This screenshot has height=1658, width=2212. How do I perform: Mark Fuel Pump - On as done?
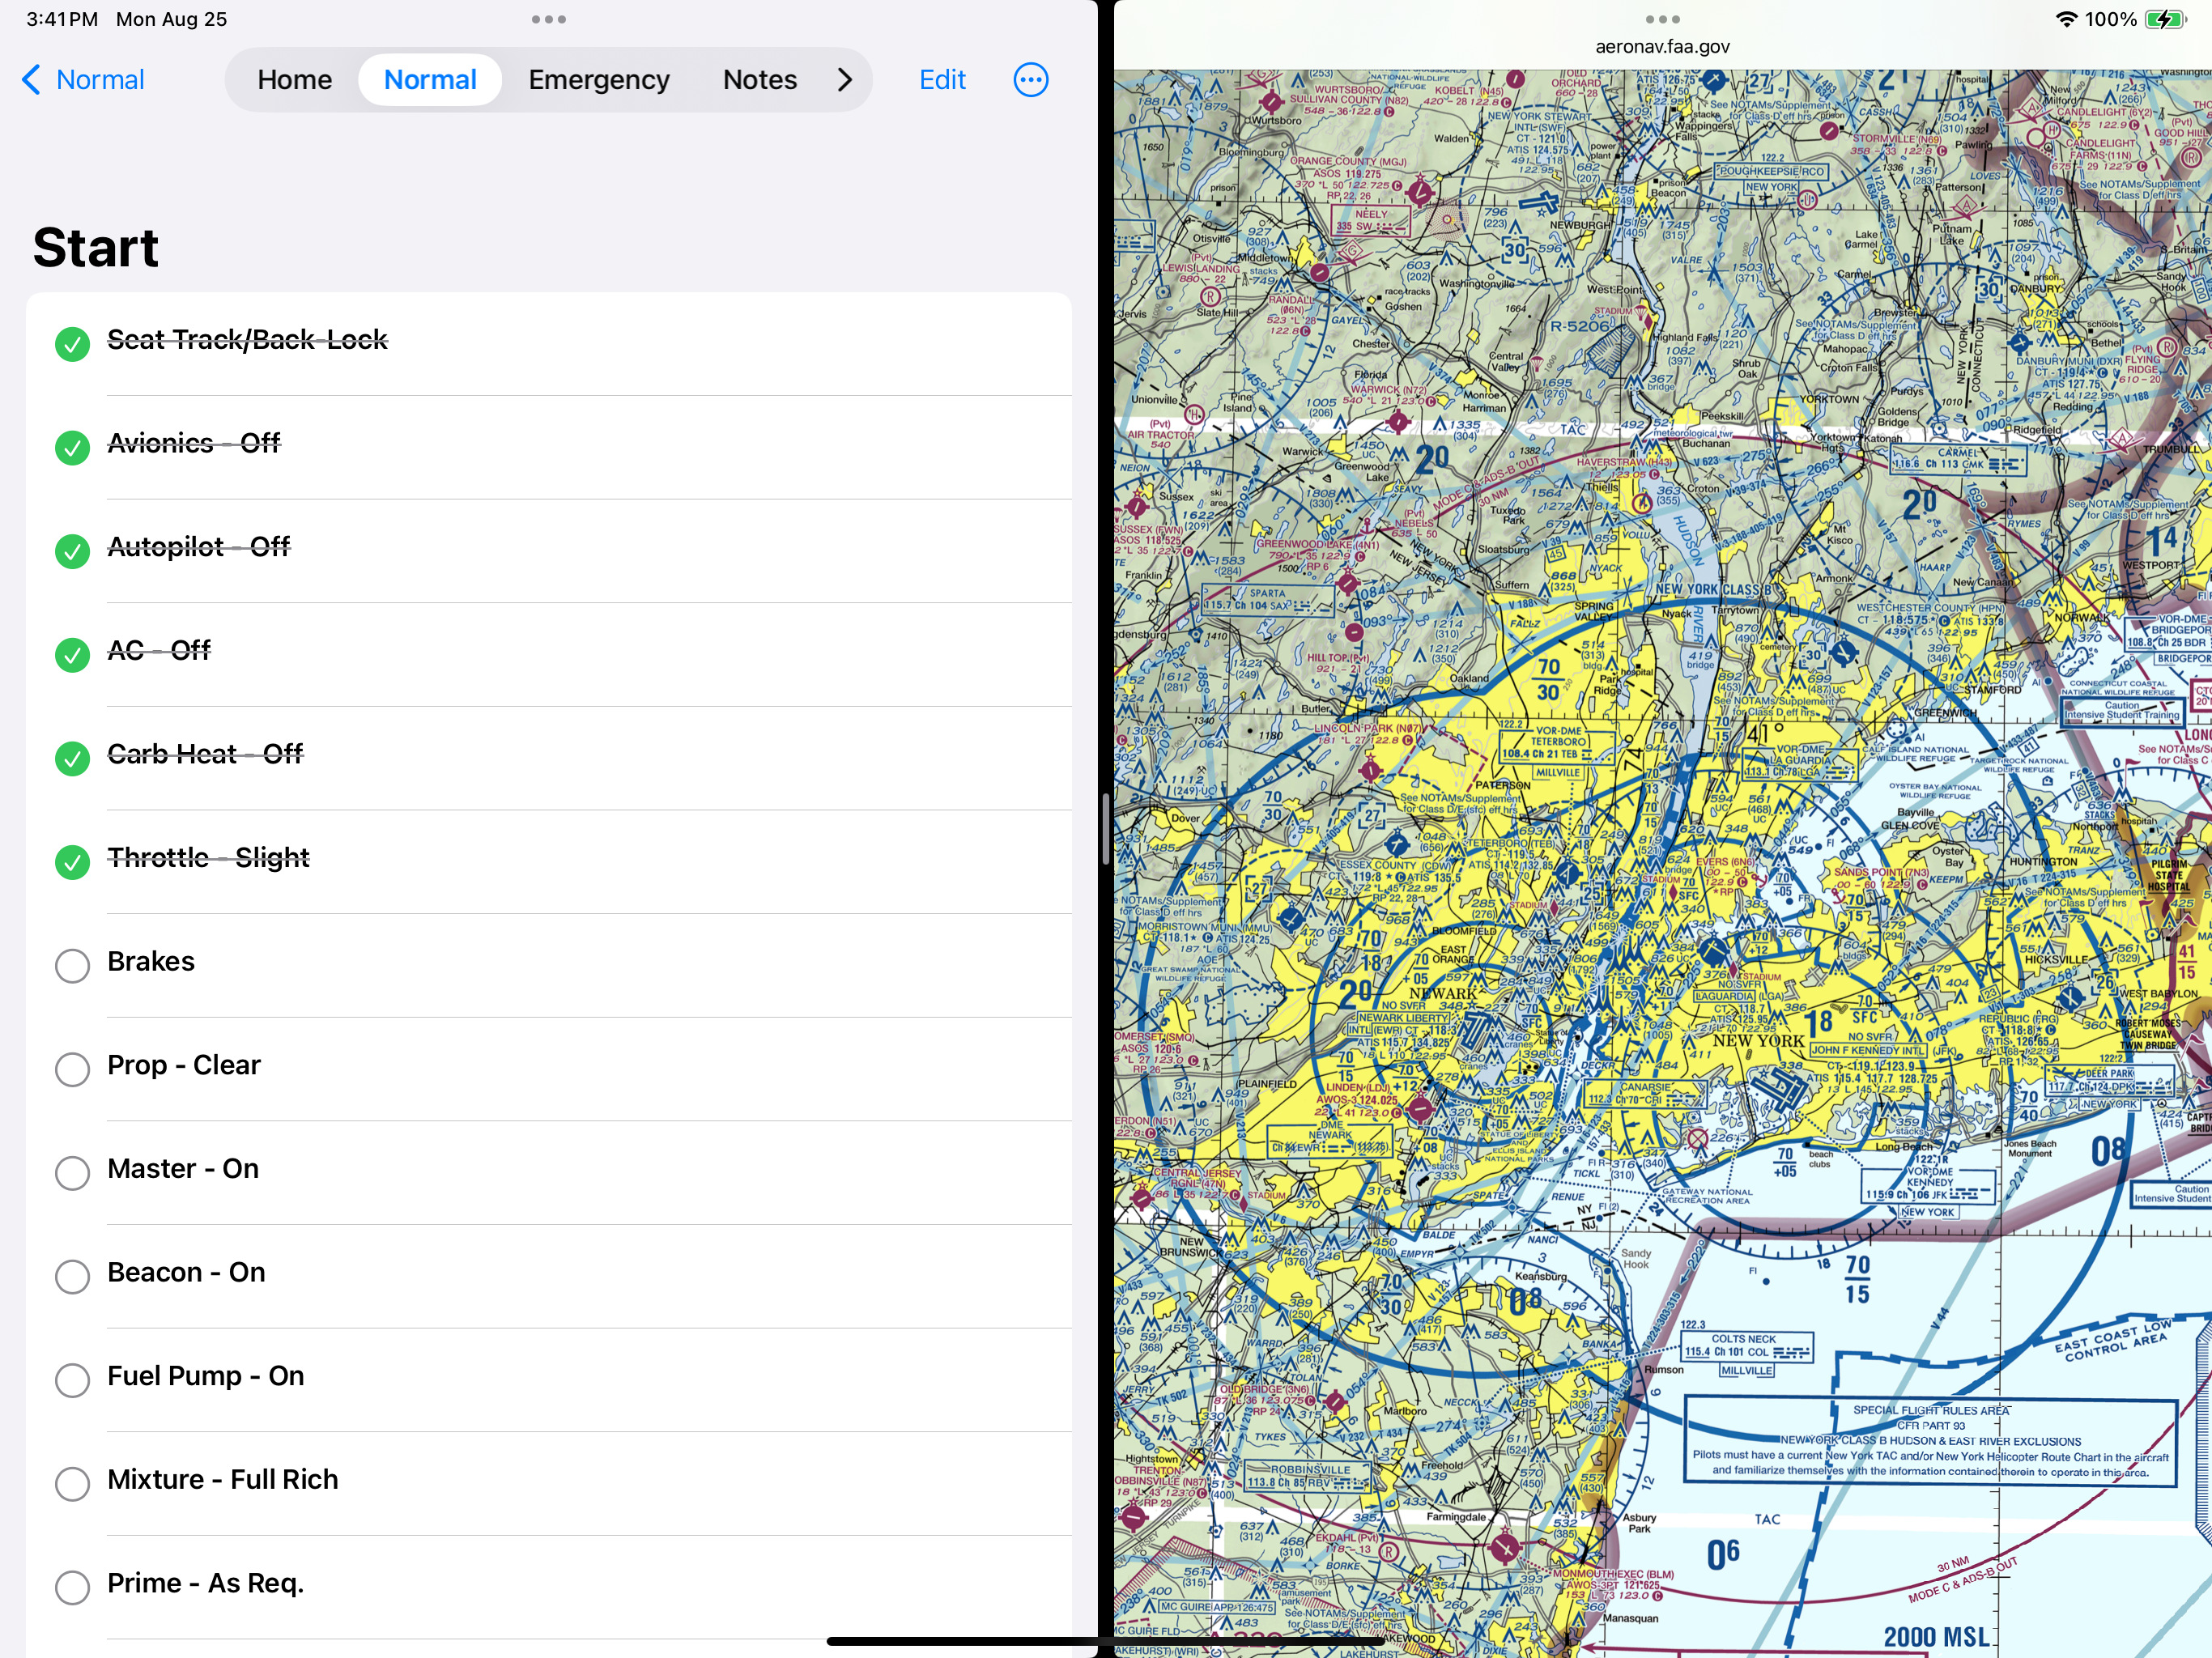pyautogui.click(x=72, y=1380)
